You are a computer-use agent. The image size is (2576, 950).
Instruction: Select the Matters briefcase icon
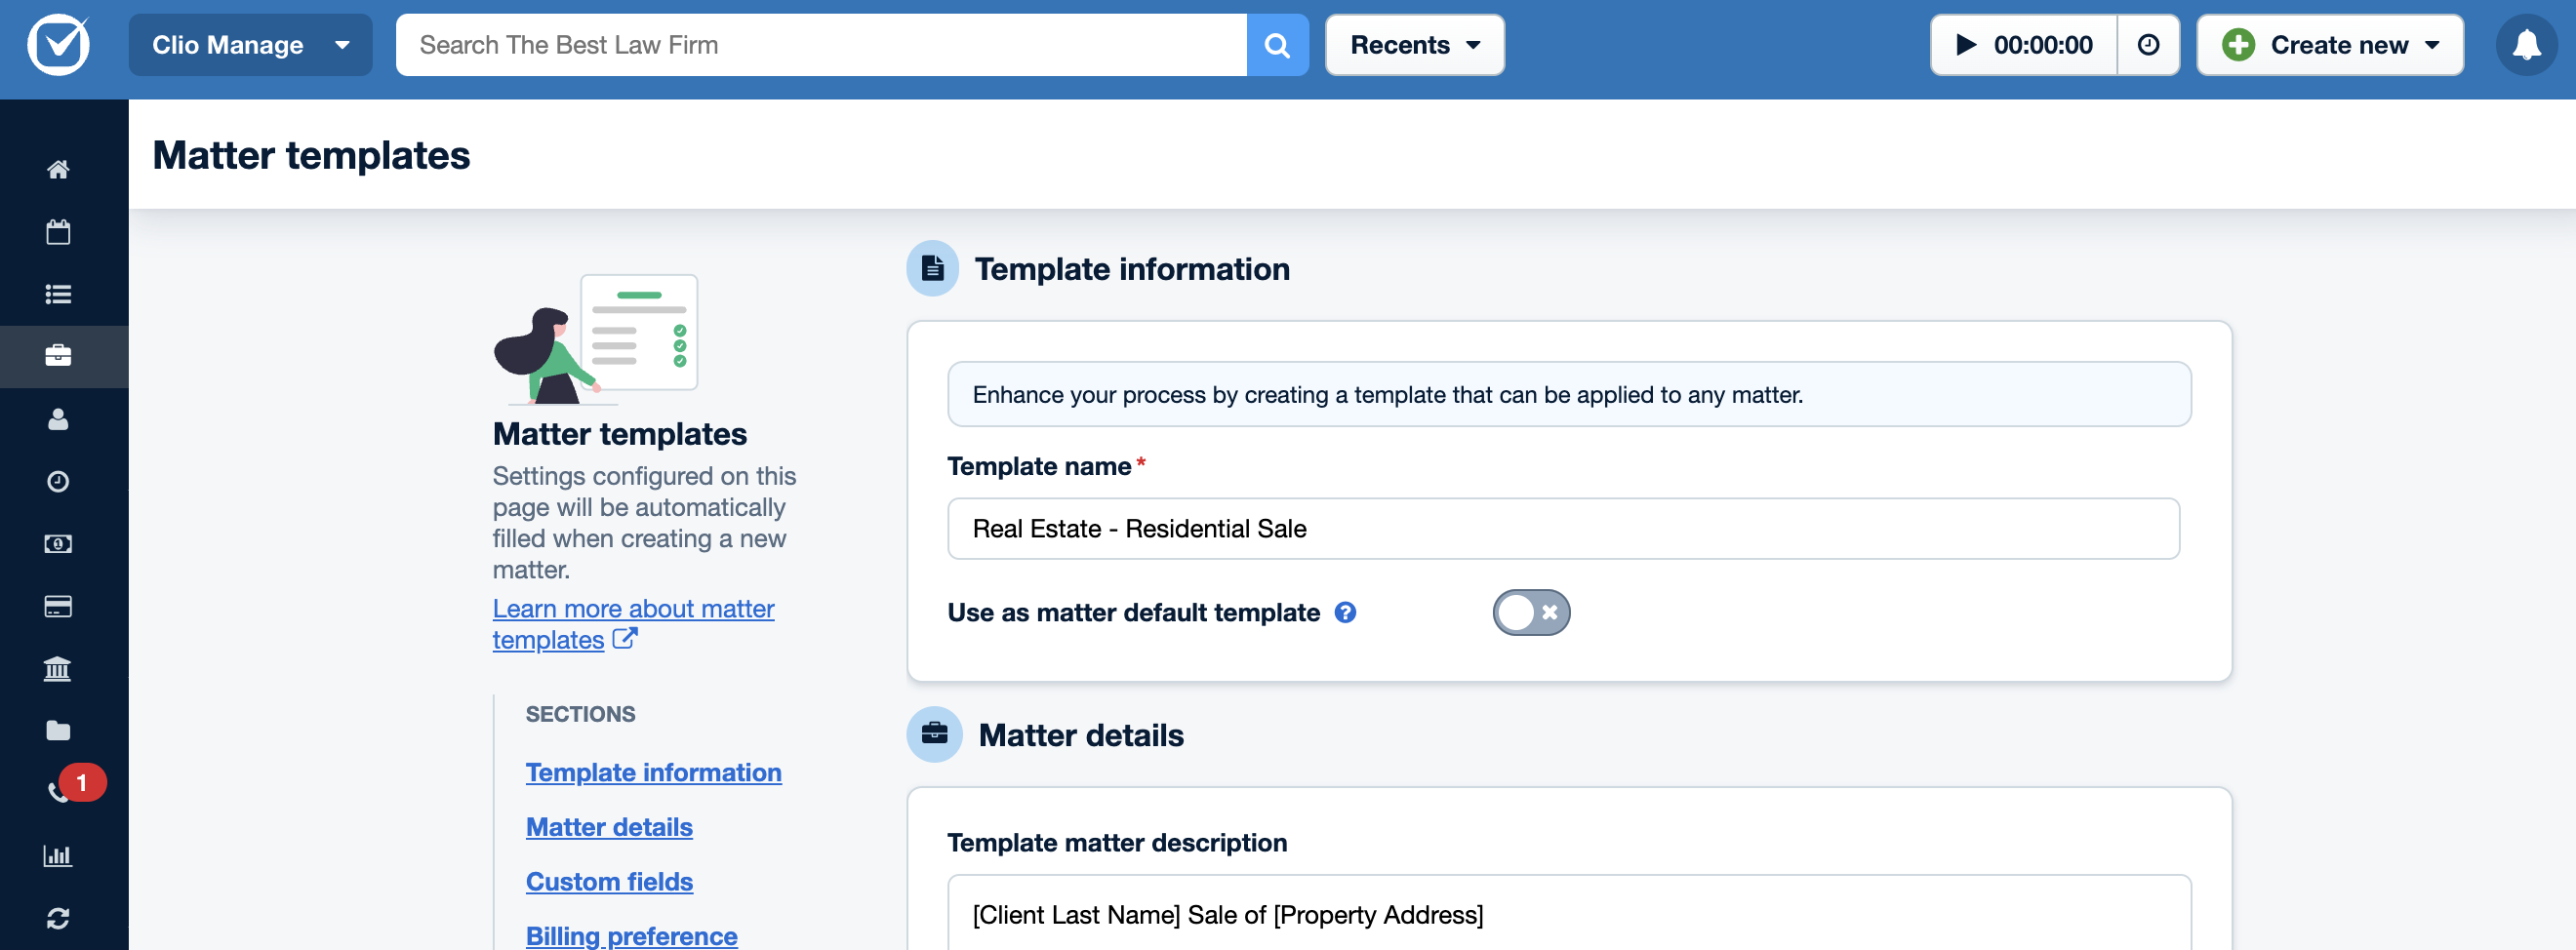pyautogui.click(x=58, y=356)
